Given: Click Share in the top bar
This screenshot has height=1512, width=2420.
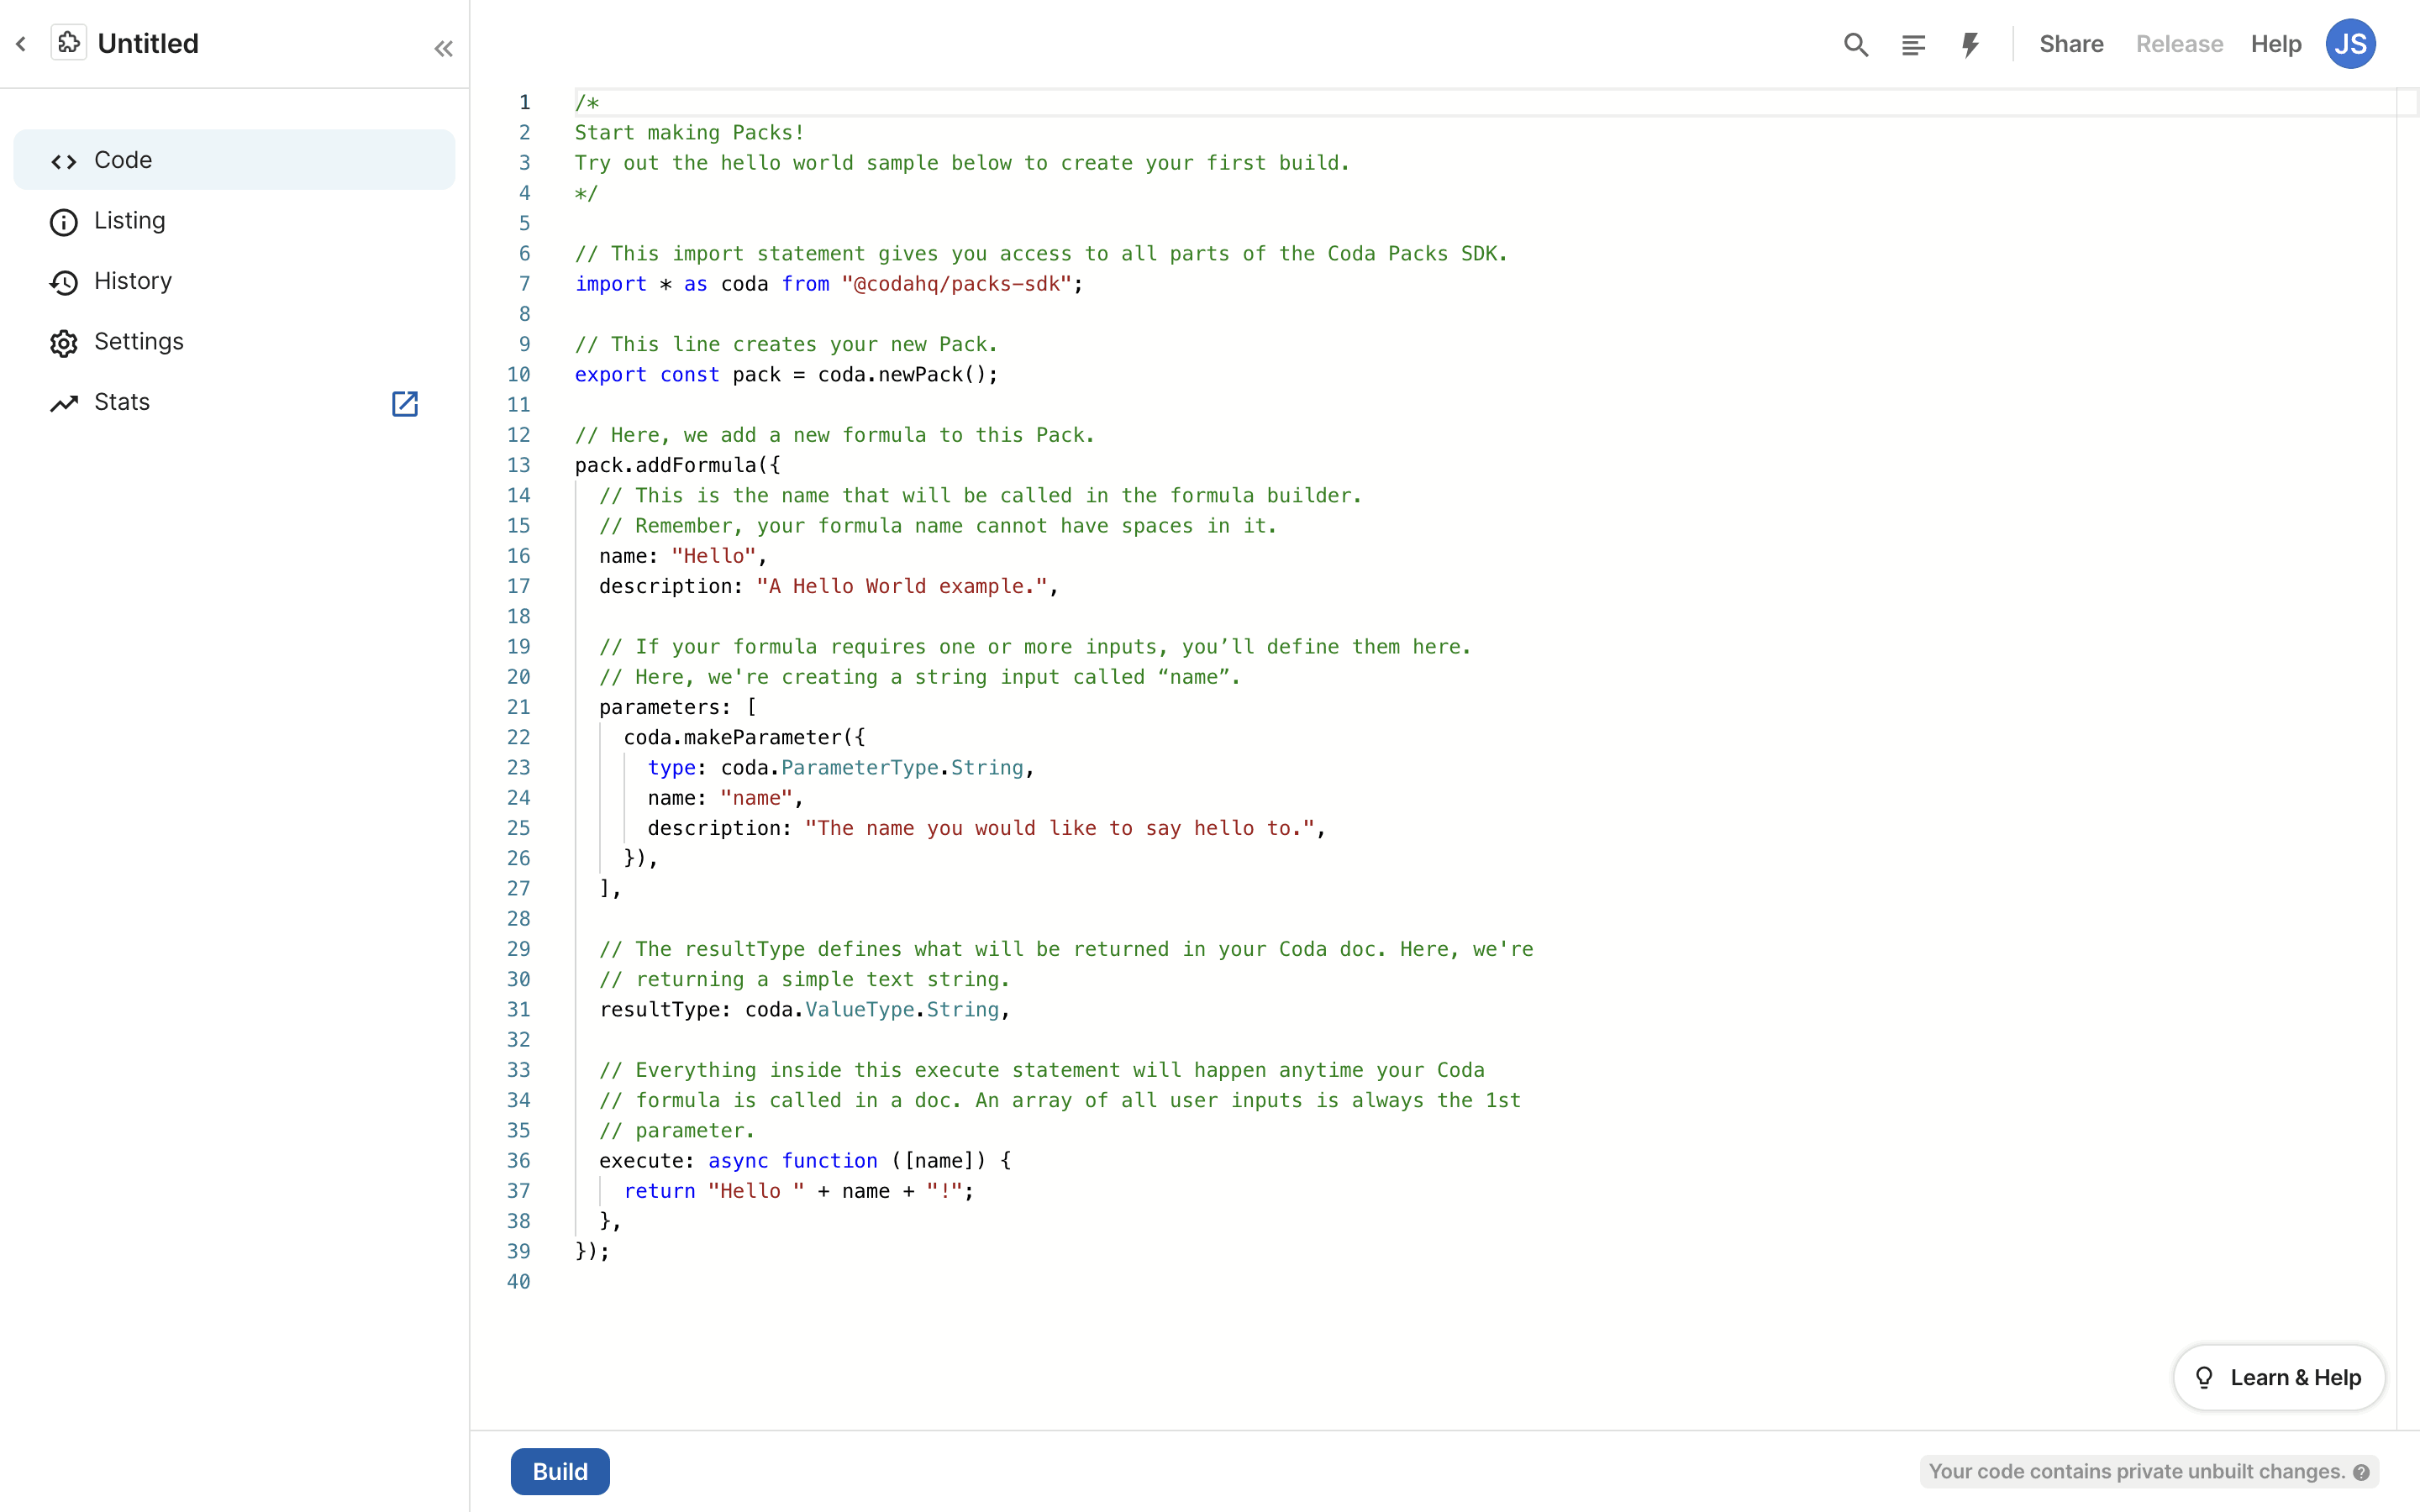Looking at the screenshot, I should click(x=2071, y=44).
